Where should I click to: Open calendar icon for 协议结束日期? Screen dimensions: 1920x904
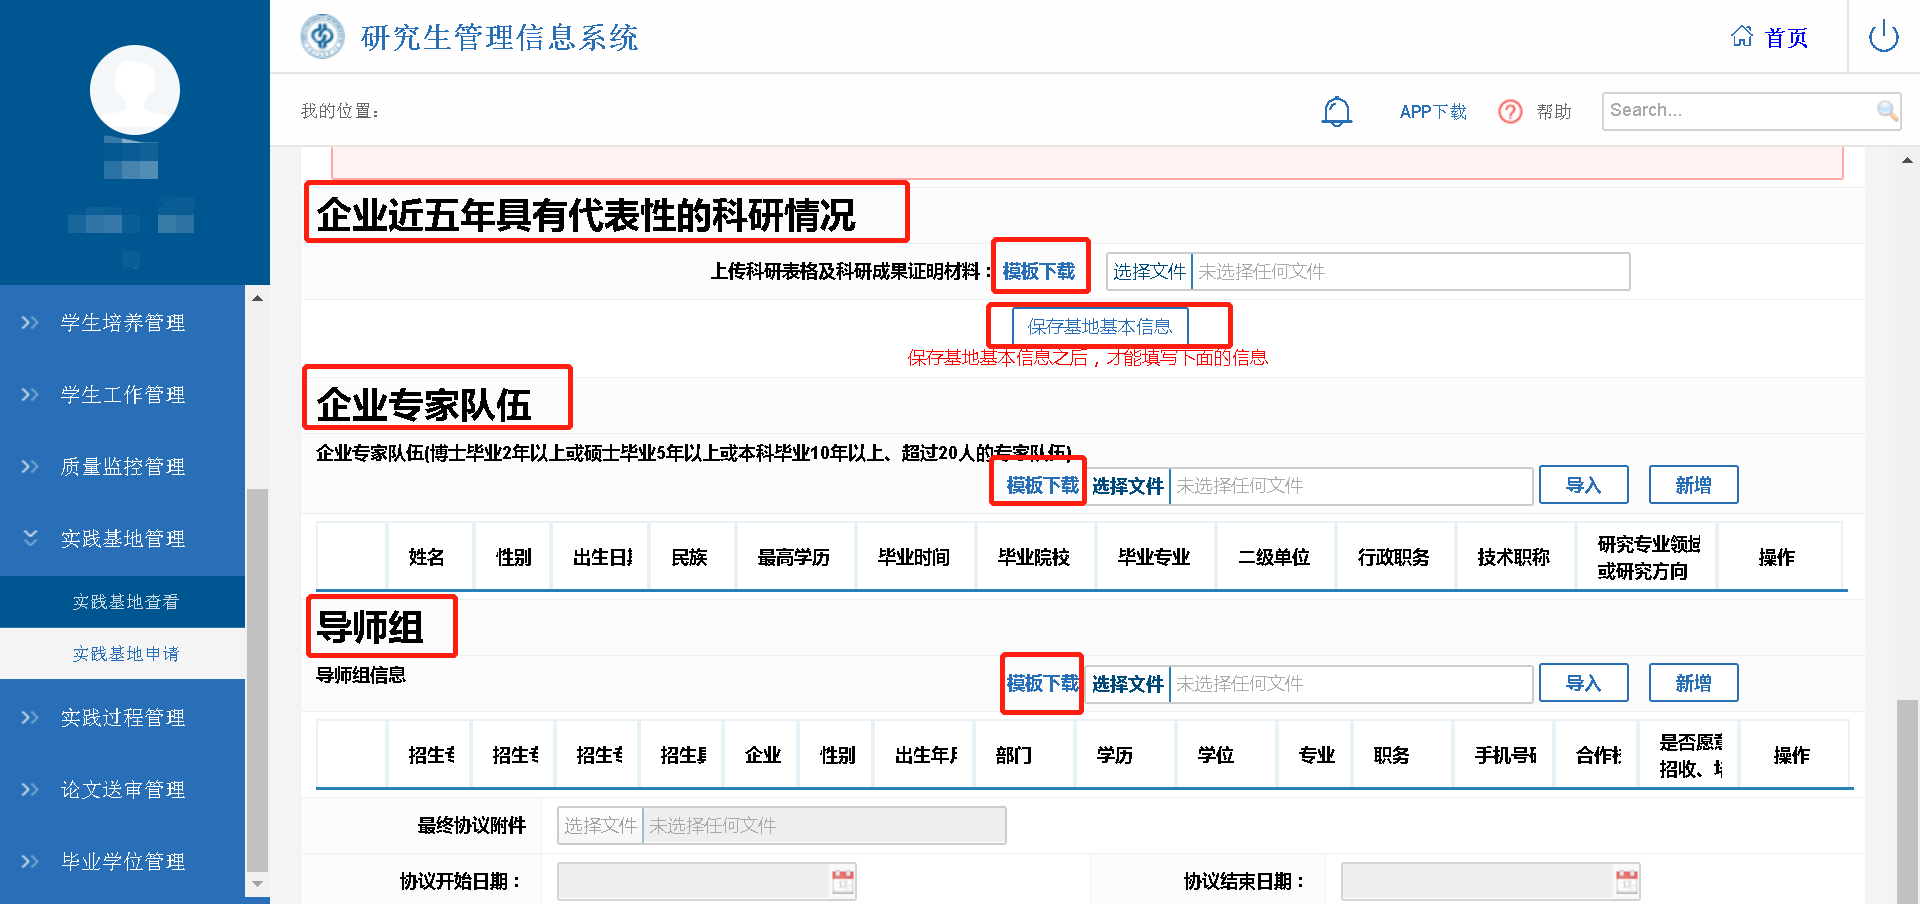coord(1627,881)
